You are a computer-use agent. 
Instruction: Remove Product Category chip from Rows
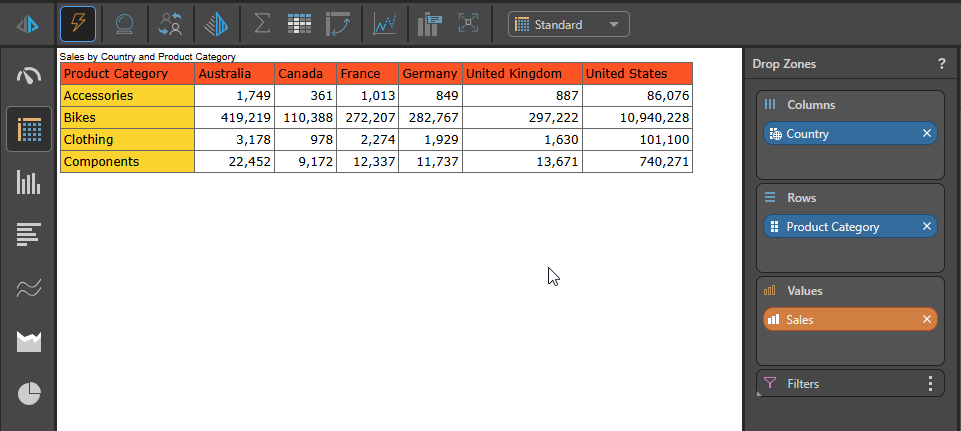click(927, 226)
